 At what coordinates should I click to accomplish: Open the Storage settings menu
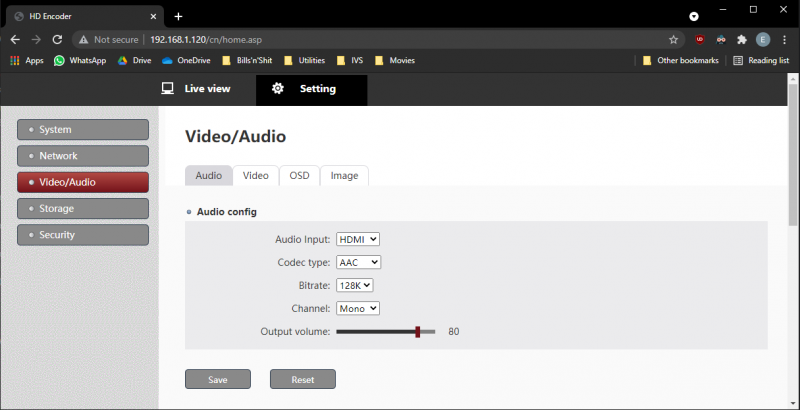tap(83, 209)
